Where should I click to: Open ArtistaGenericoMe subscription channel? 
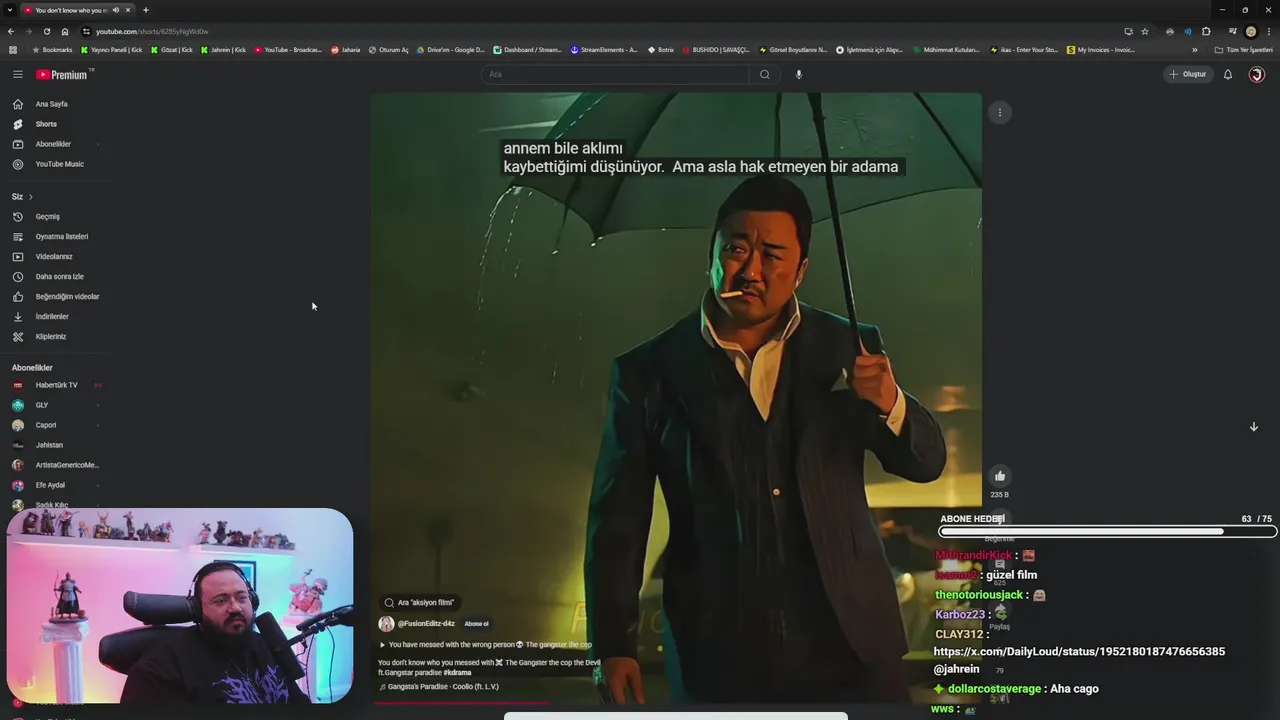(x=67, y=465)
